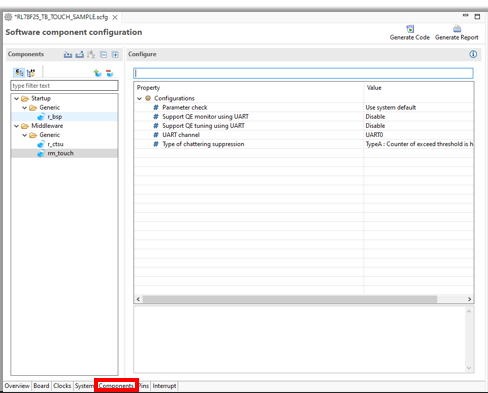Collapse the Generic chevron under Middleware

pyautogui.click(x=24, y=135)
